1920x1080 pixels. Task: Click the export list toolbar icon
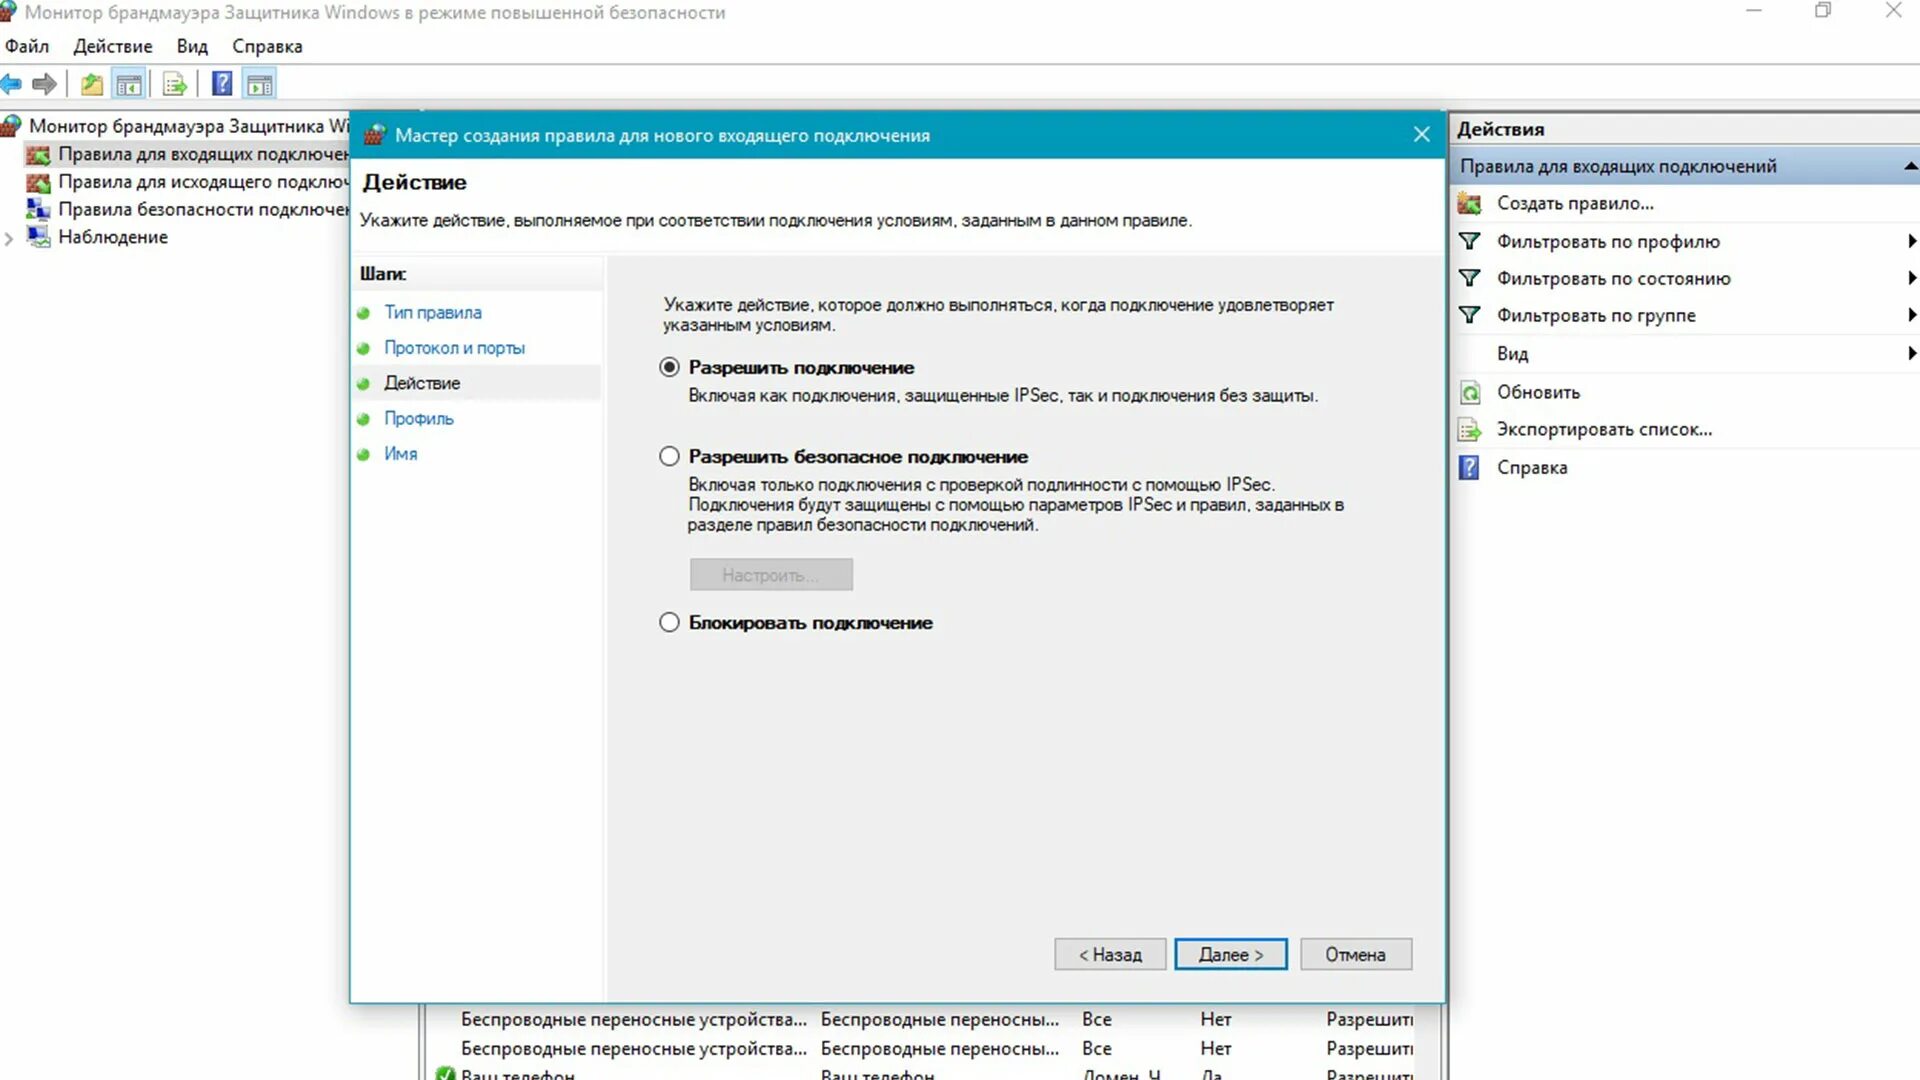pos(174,84)
